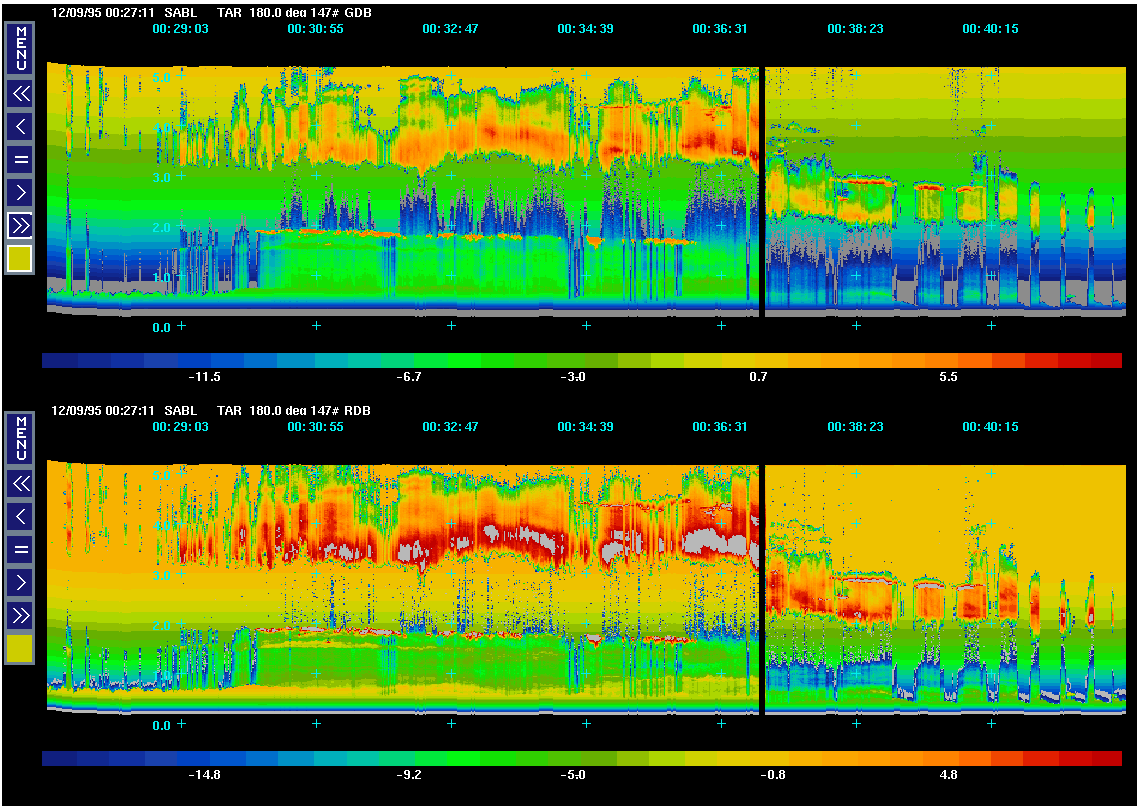The height and width of the screenshot is (810, 1141).
Task: Click the GDB header text showing 12/09/95 00:27:11
Action: (x=103, y=14)
